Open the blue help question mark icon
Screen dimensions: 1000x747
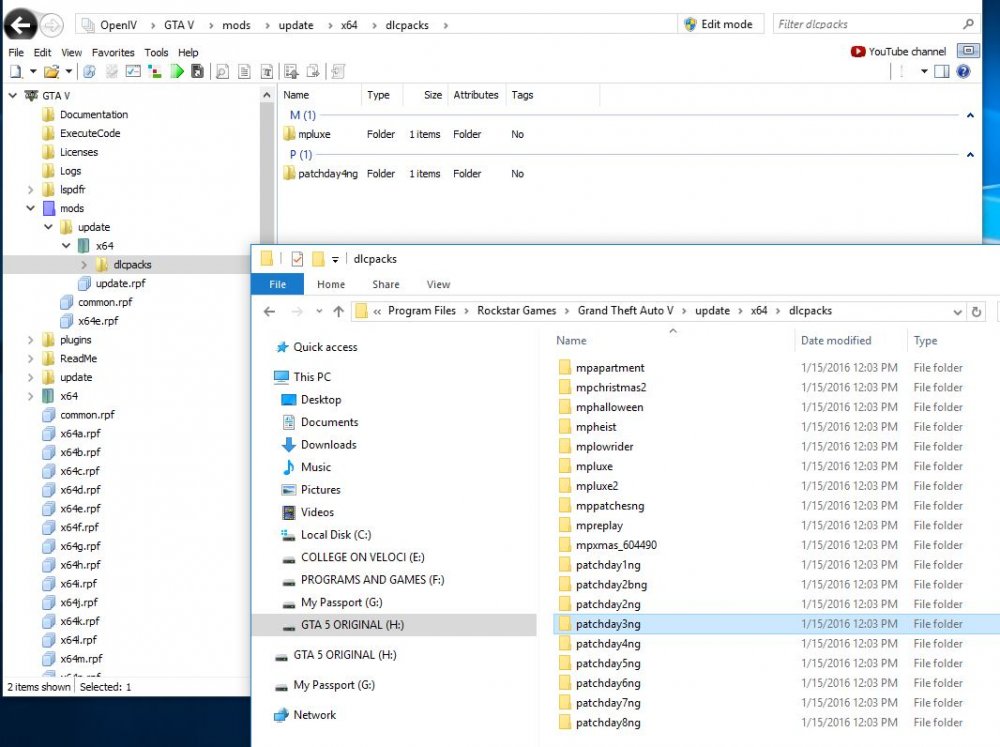(963, 71)
